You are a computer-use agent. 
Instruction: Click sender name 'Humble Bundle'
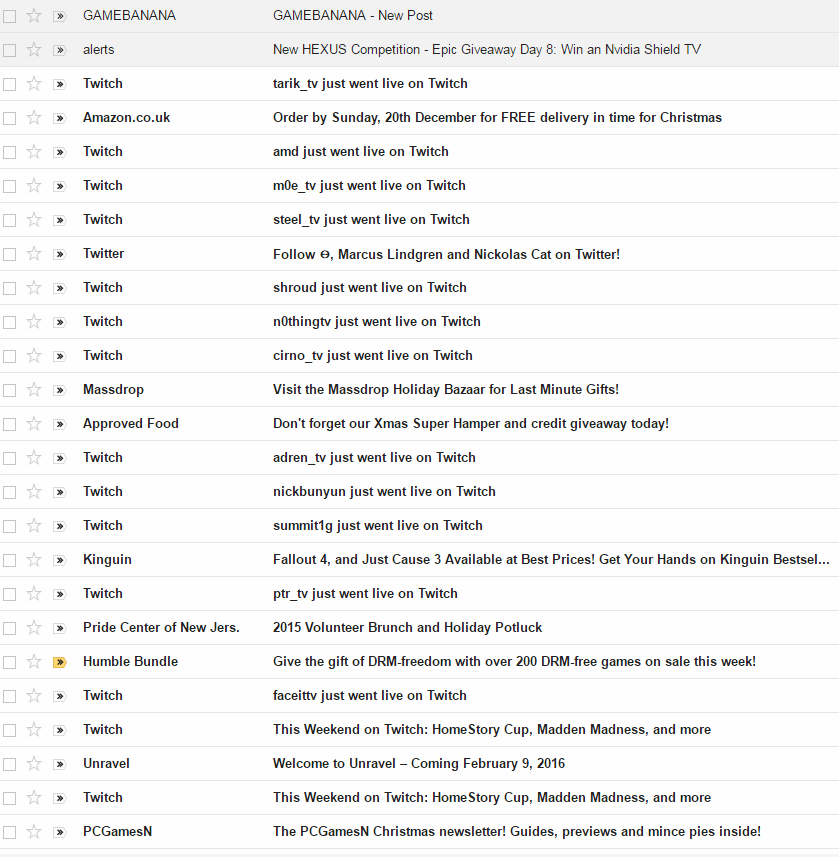(x=131, y=661)
